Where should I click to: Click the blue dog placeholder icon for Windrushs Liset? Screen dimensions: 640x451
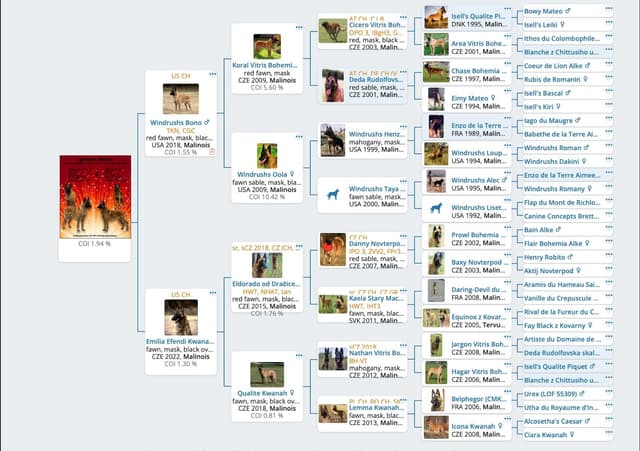point(436,208)
